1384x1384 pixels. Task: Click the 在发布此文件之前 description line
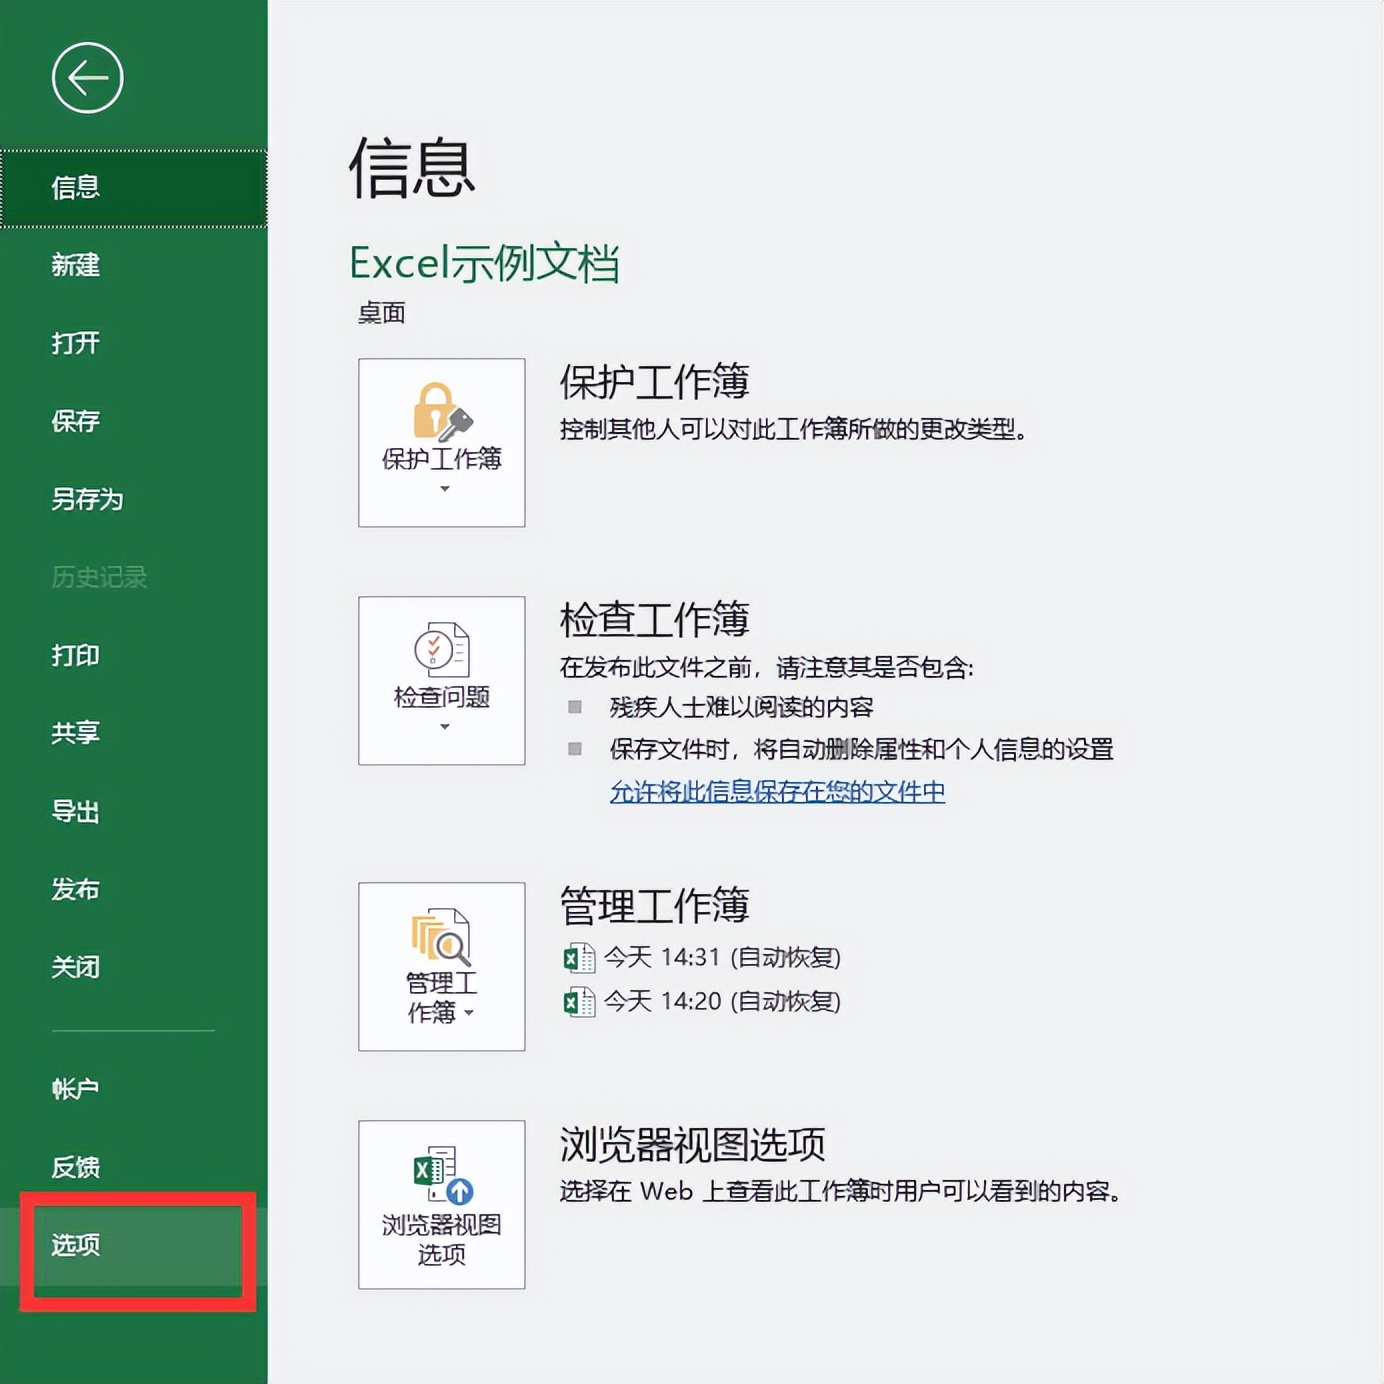pyautogui.click(x=767, y=668)
